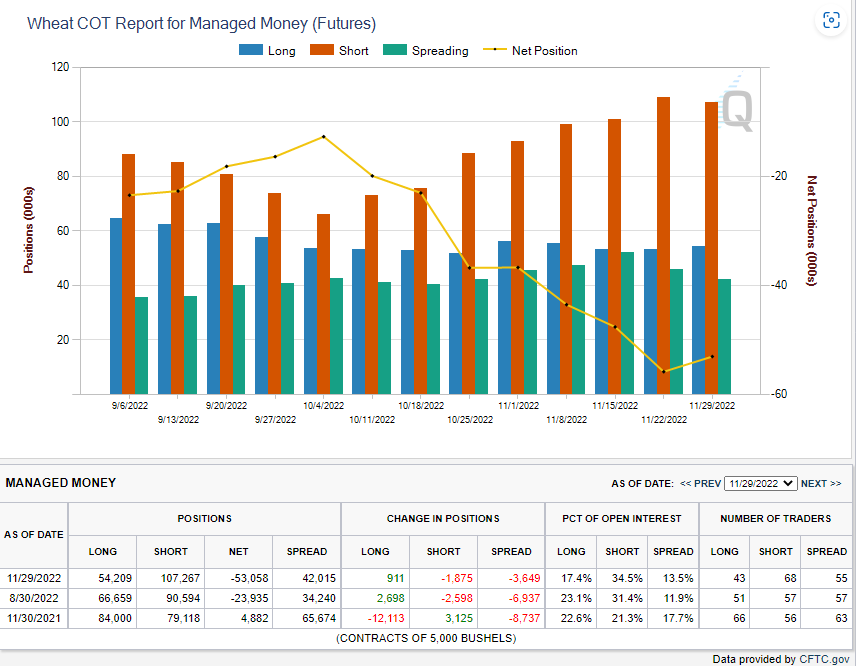
Task: Click pct open interest 17.4%
Action: (x=576, y=578)
